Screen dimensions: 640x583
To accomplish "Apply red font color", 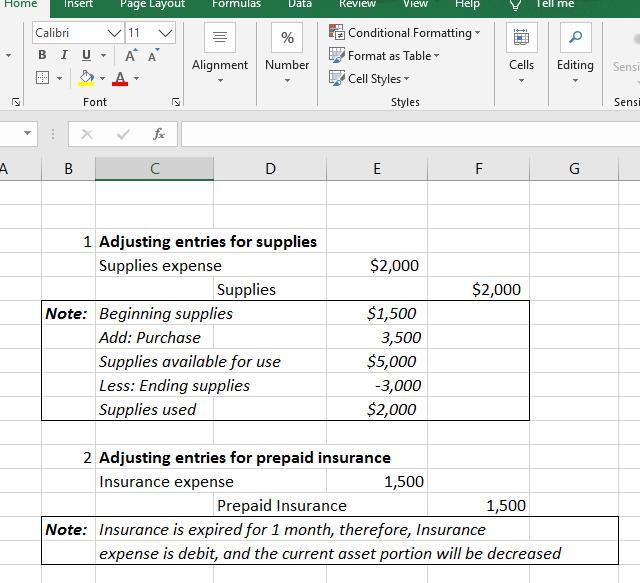I will pos(120,78).
